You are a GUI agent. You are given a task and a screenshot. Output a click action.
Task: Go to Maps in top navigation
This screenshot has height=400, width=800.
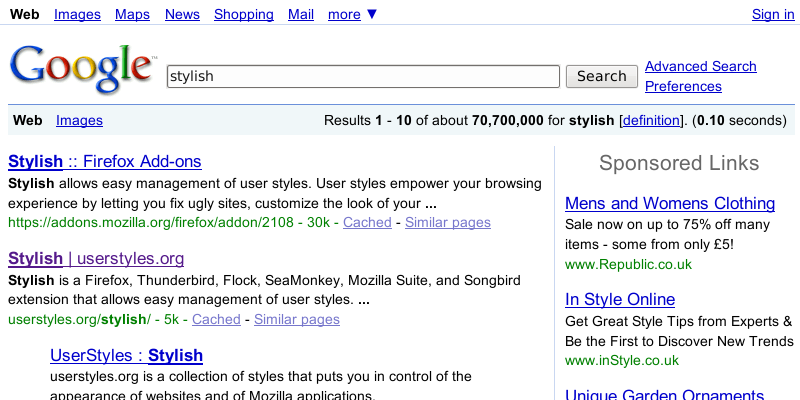click(x=132, y=14)
